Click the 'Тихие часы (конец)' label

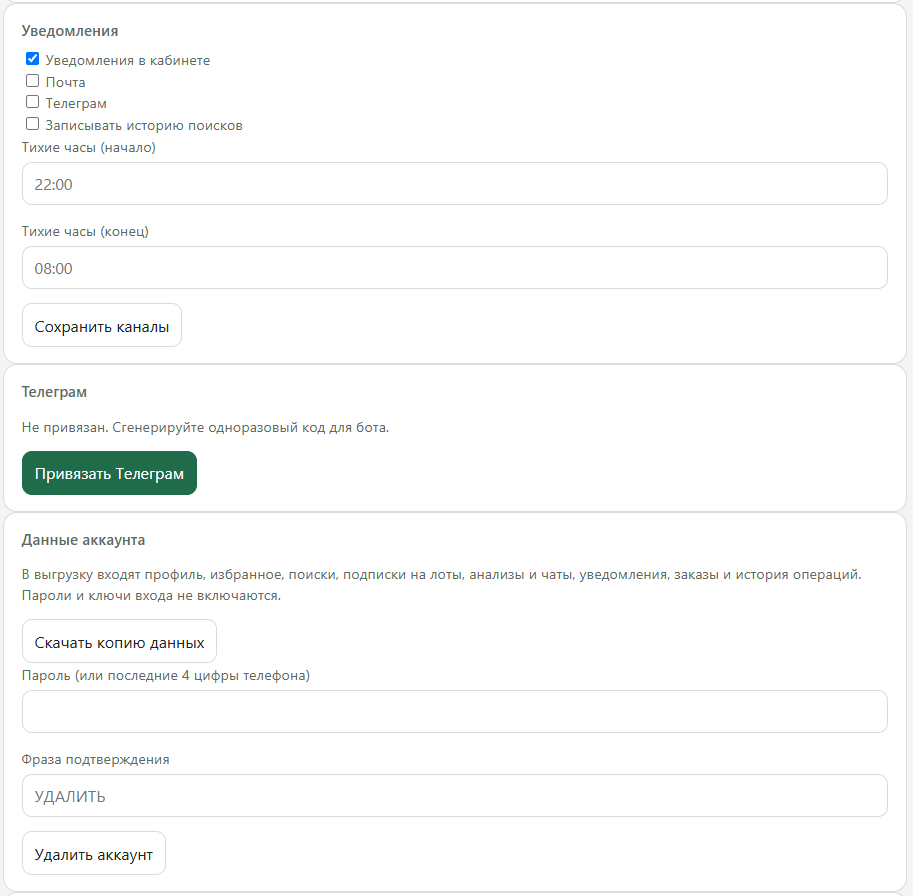coord(85,231)
